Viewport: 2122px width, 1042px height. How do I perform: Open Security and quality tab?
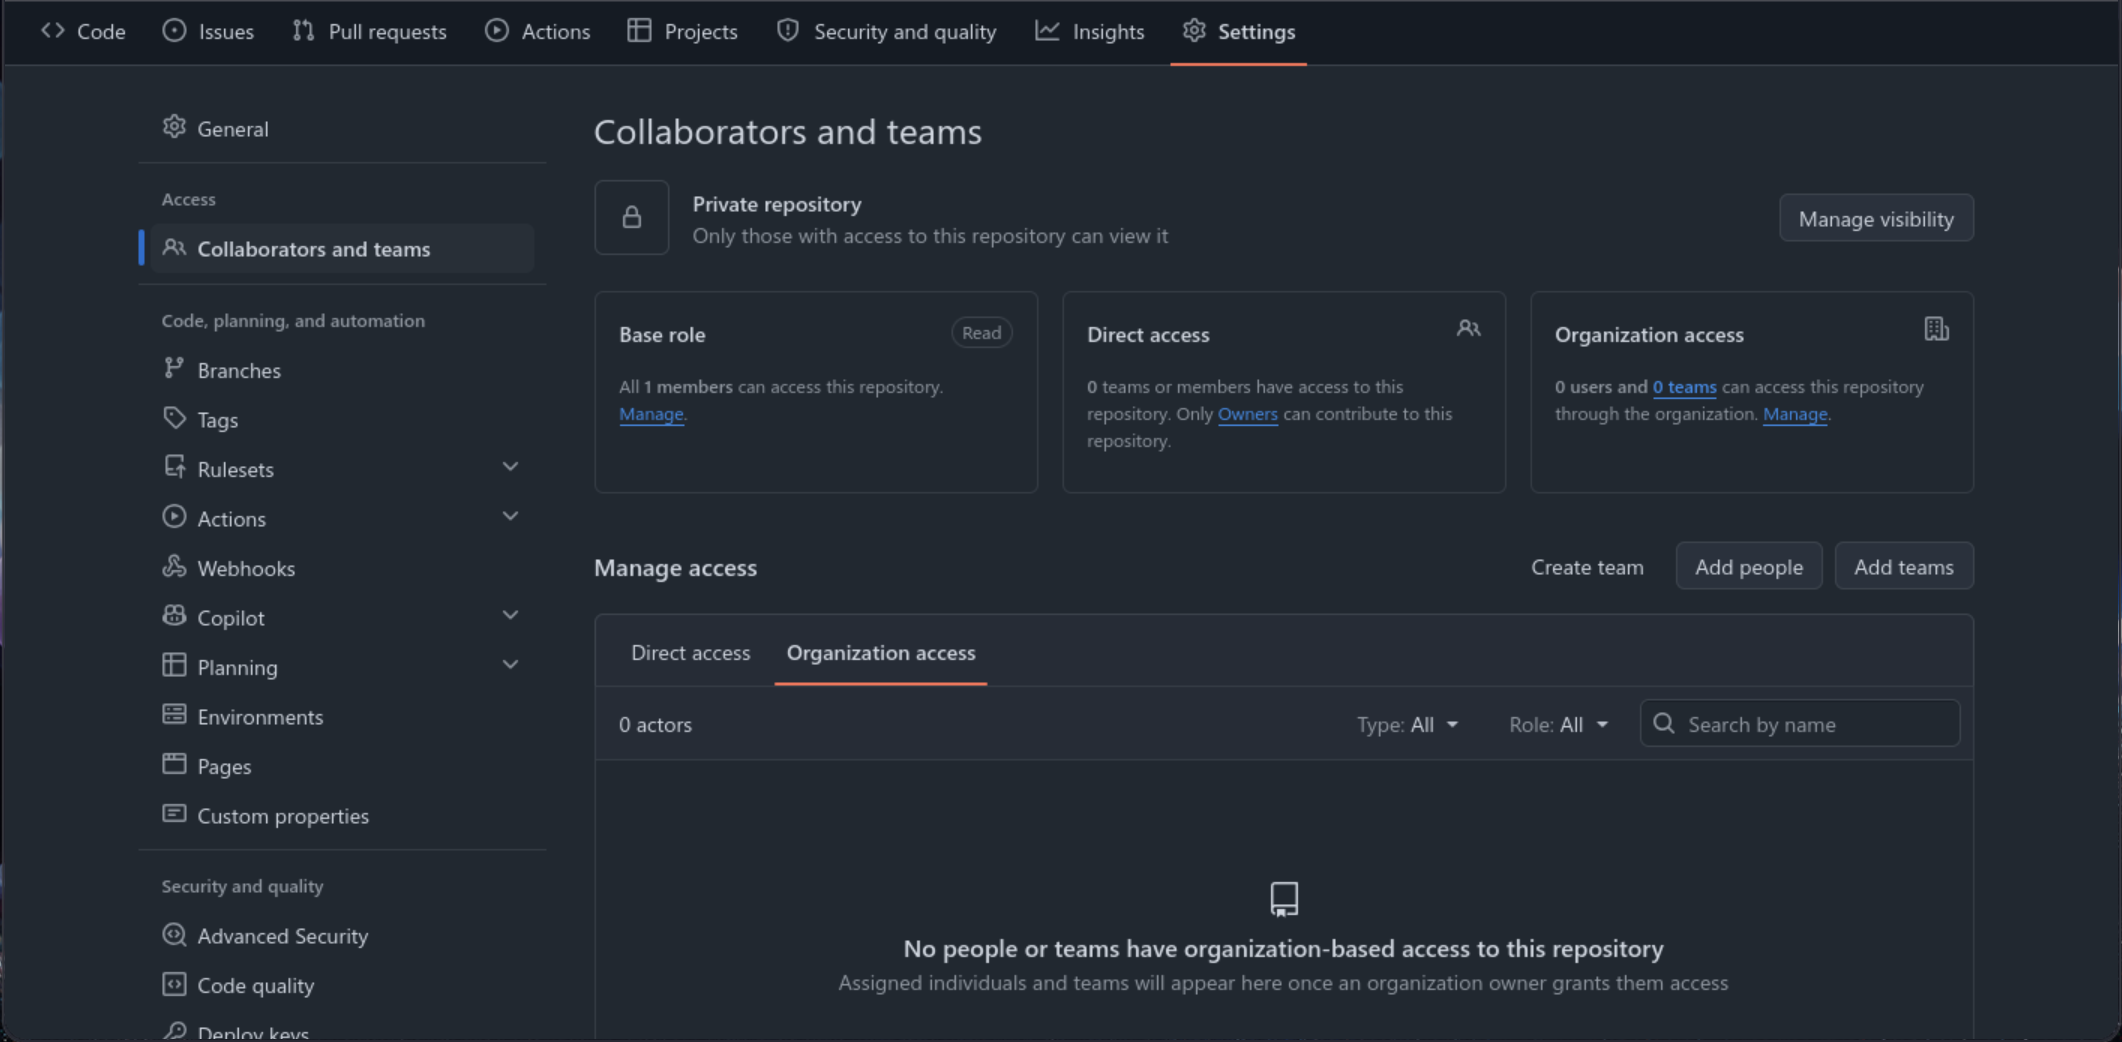click(886, 32)
